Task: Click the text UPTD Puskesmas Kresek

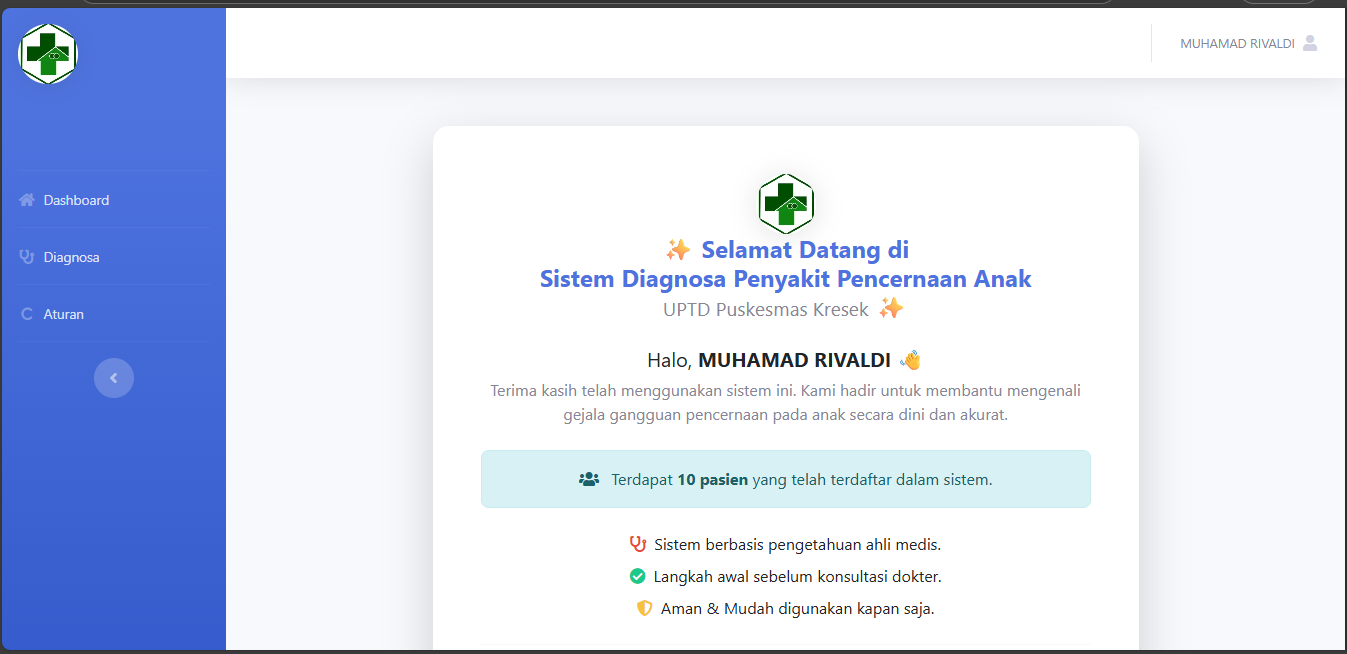Action: (x=766, y=309)
